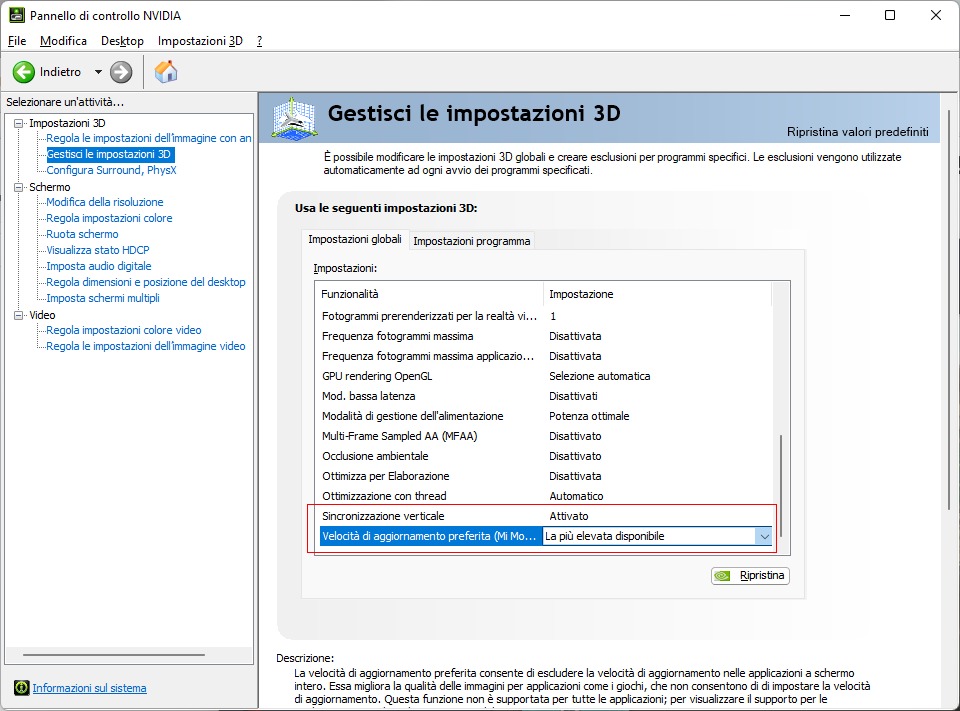Screen dimensions: 960x711
Task: Click the Selezione automatica setting value
Action: (599, 376)
